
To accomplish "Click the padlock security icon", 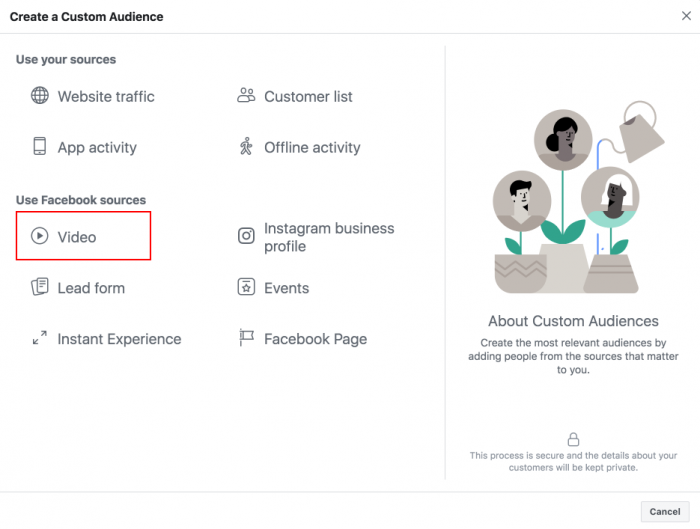I will click(573, 439).
